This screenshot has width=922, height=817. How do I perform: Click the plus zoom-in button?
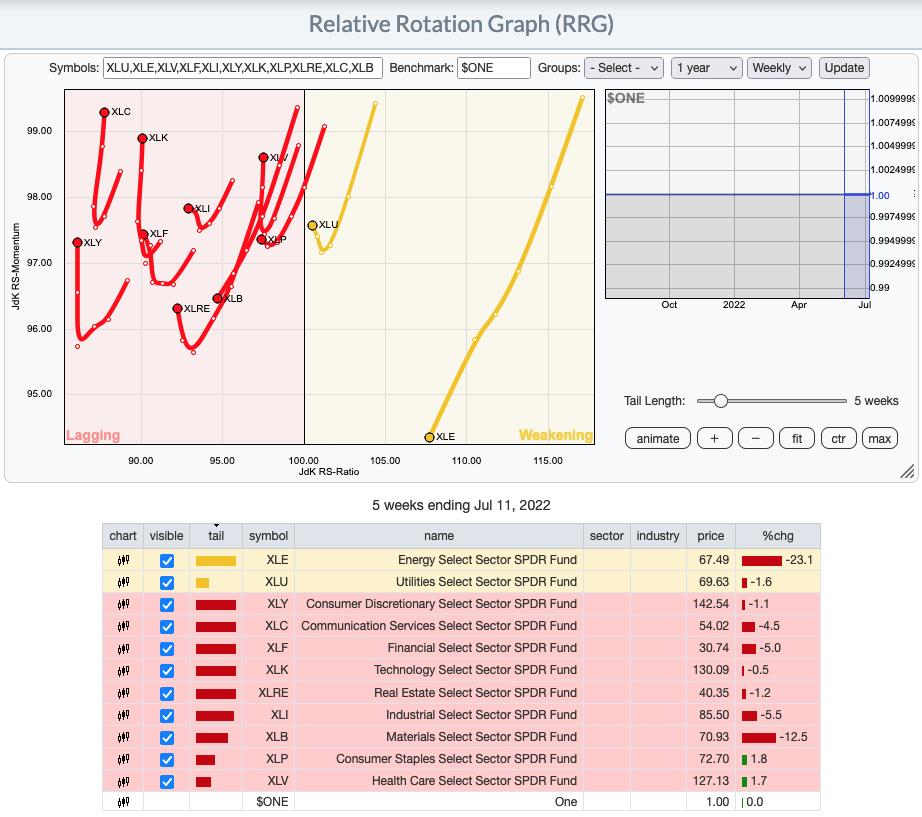pyautogui.click(x=714, y=438)
